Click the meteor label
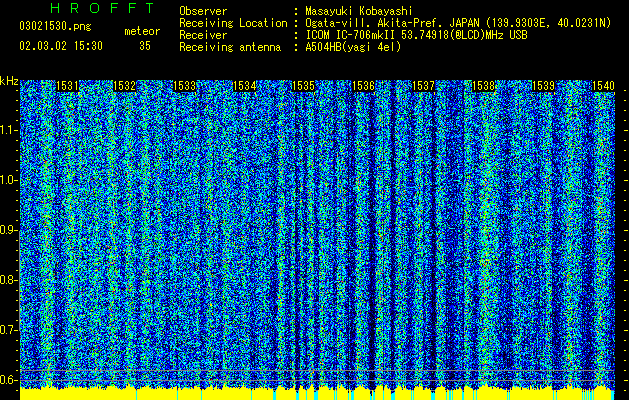Screen dimensions: 629x400 click(142, 31)
